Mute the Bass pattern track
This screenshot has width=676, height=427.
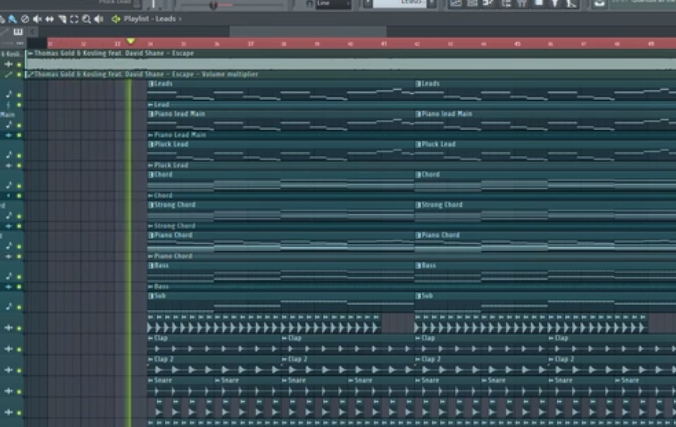point(19,276)
